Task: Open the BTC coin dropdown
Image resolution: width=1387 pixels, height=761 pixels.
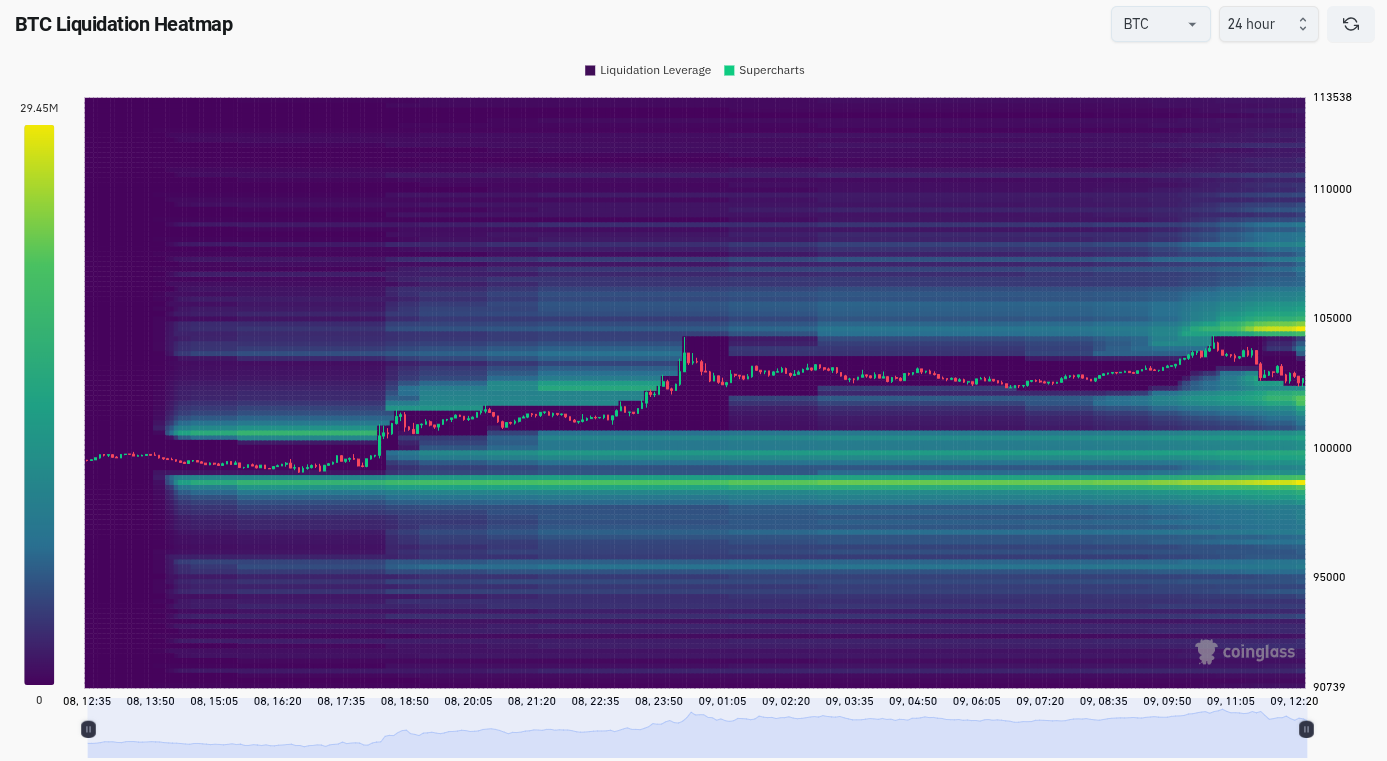Action: click(x=1160, y=24)
